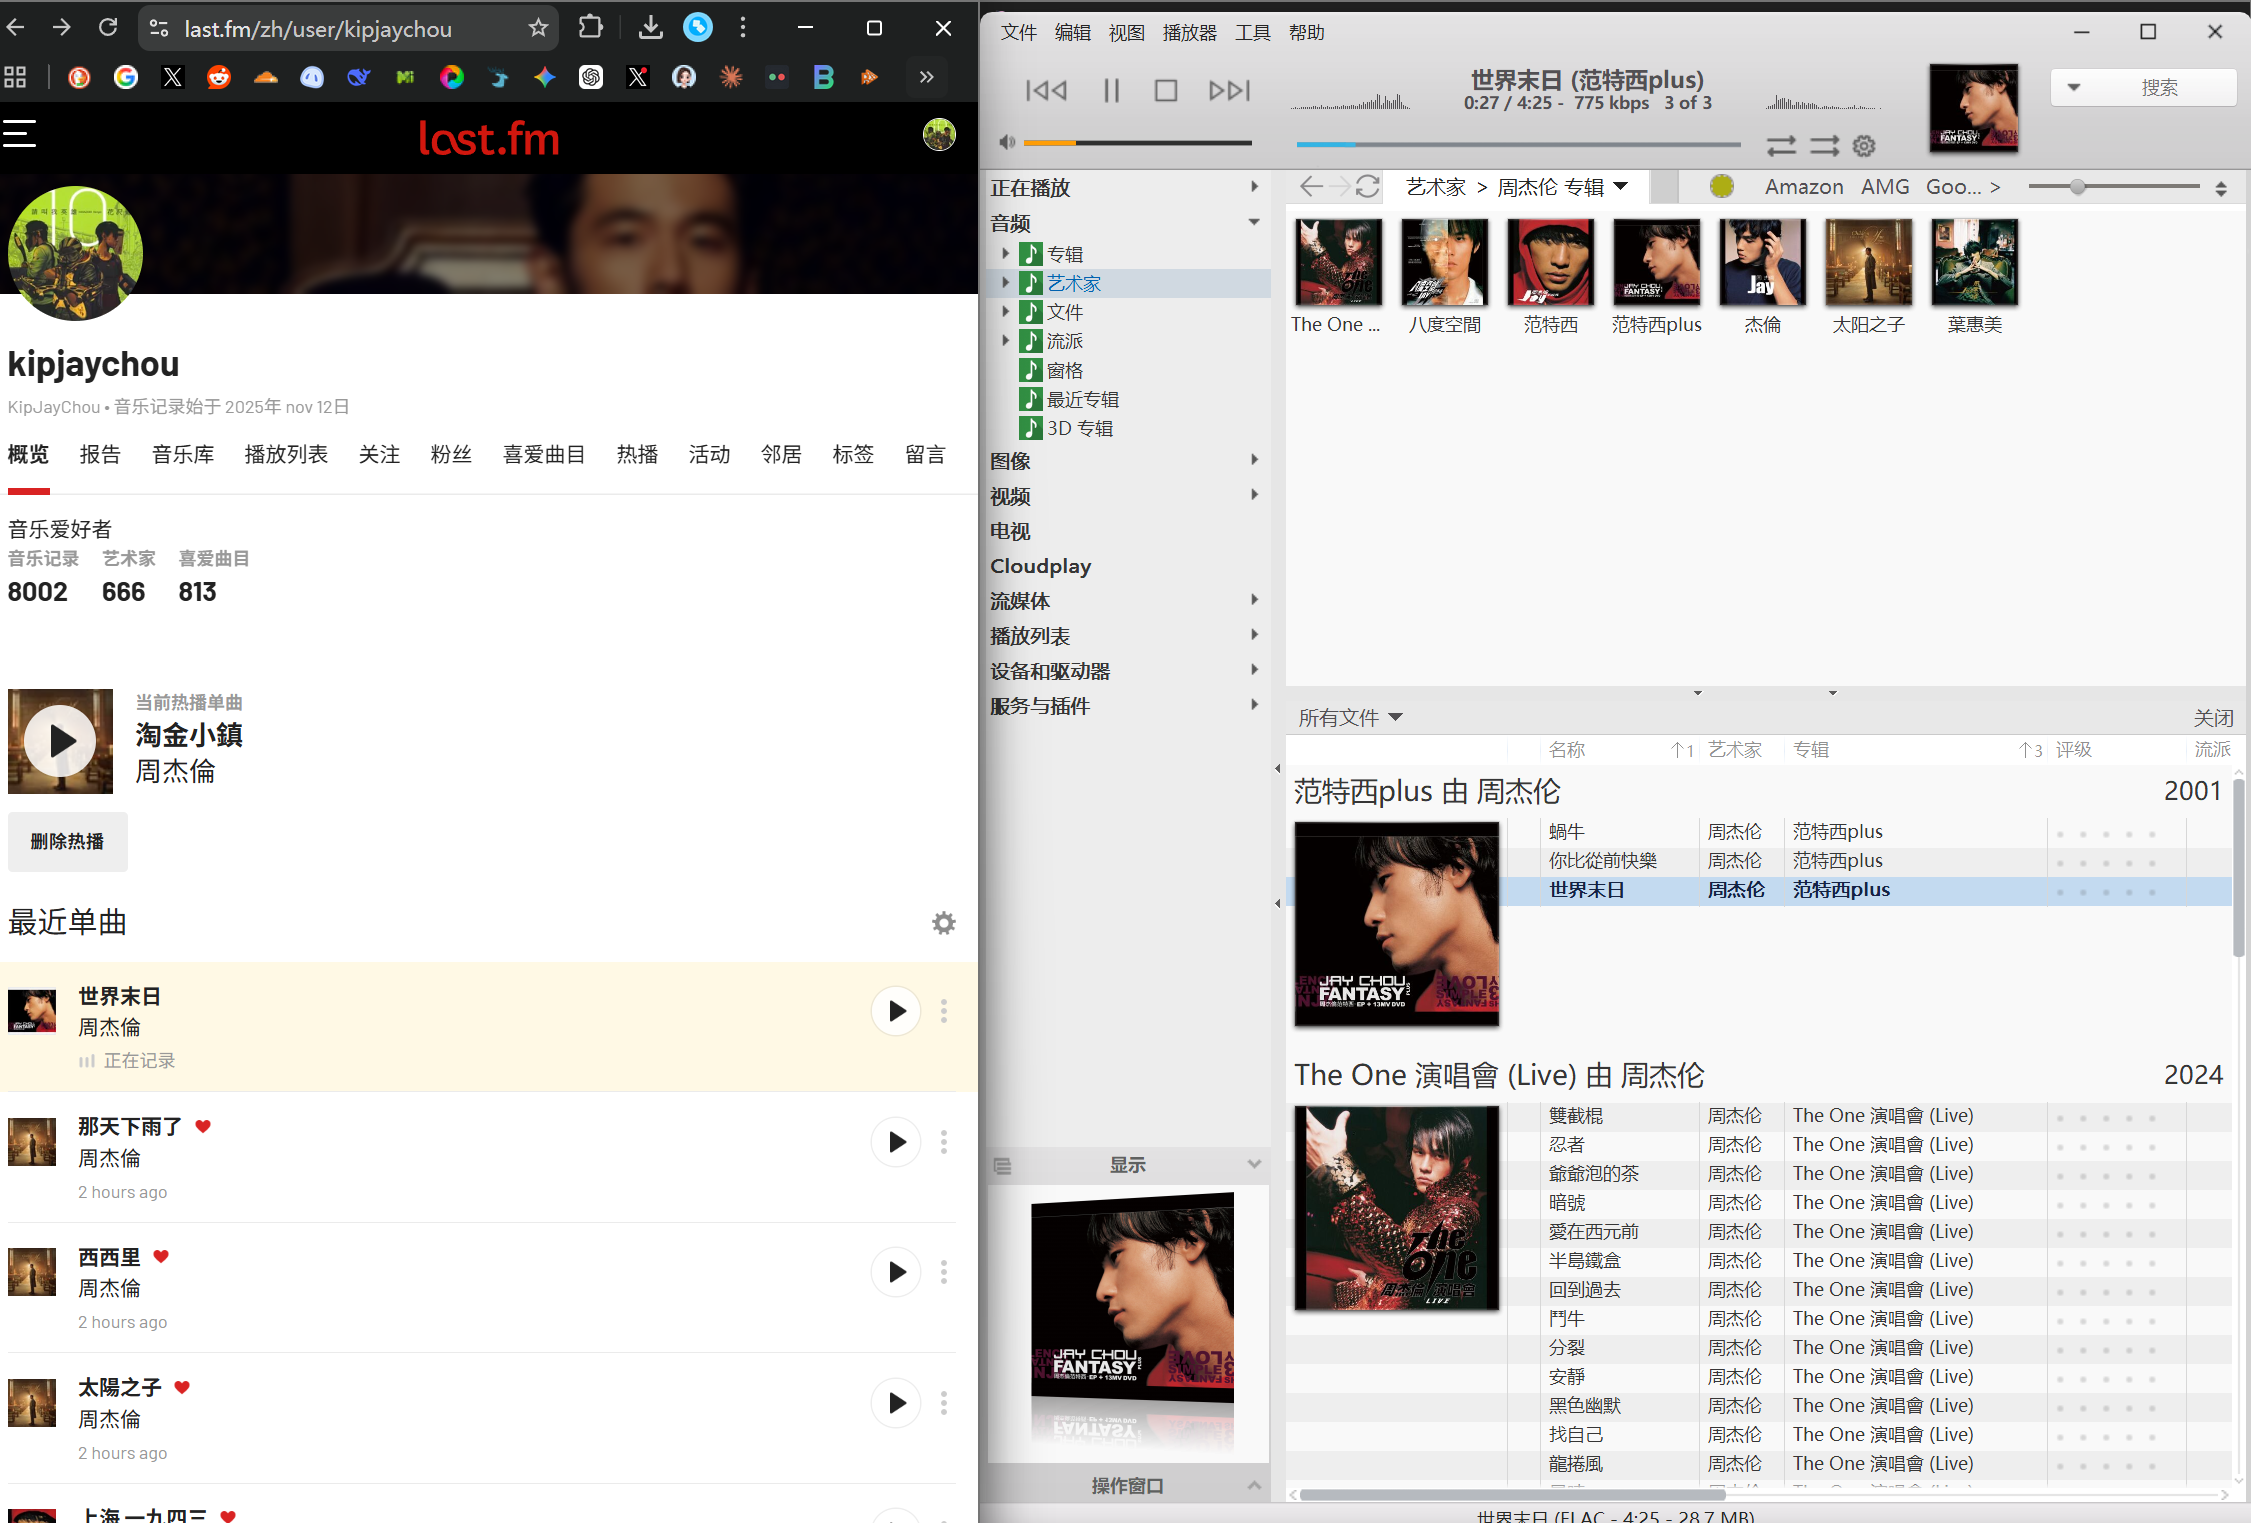Open the 周杰伦 专辑 view dropdown arrow
Viewport: 2251px width, 1523px height.
point(1621,186)
